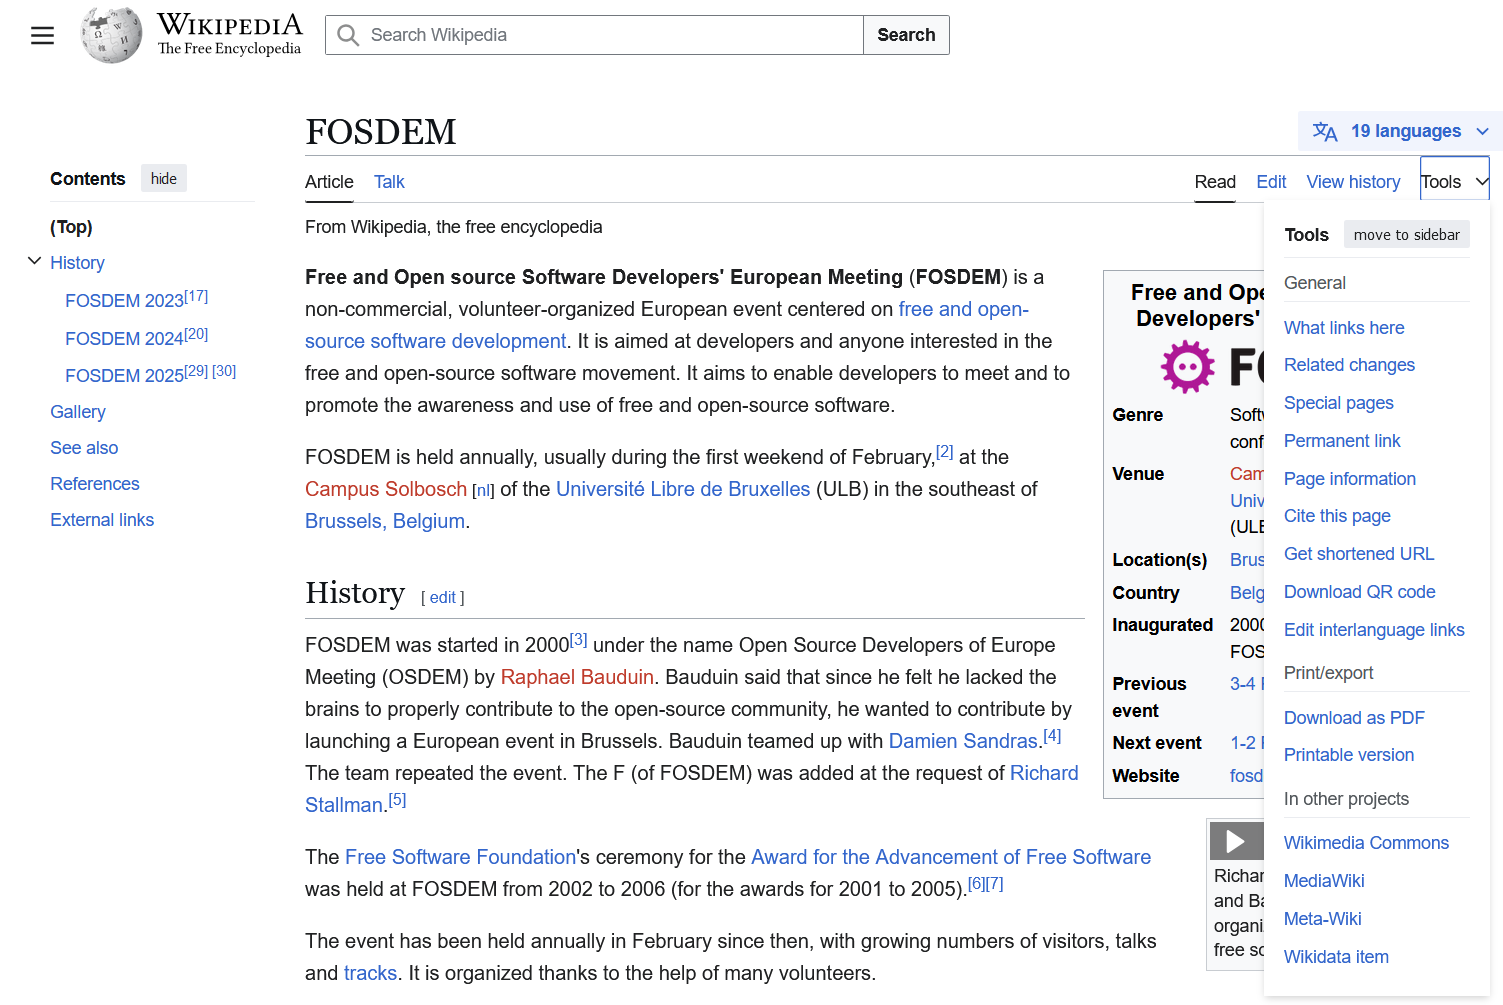Click the magnifying glass search icon

click(348, 35)
